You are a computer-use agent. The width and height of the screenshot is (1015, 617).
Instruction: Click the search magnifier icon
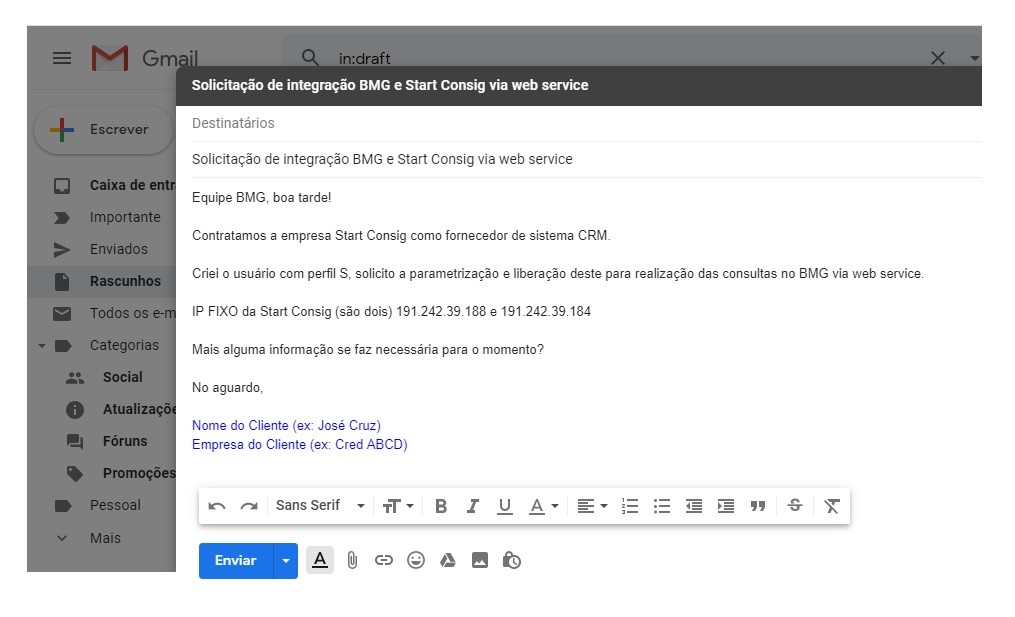pyautogui.click(x=310, y=58)
